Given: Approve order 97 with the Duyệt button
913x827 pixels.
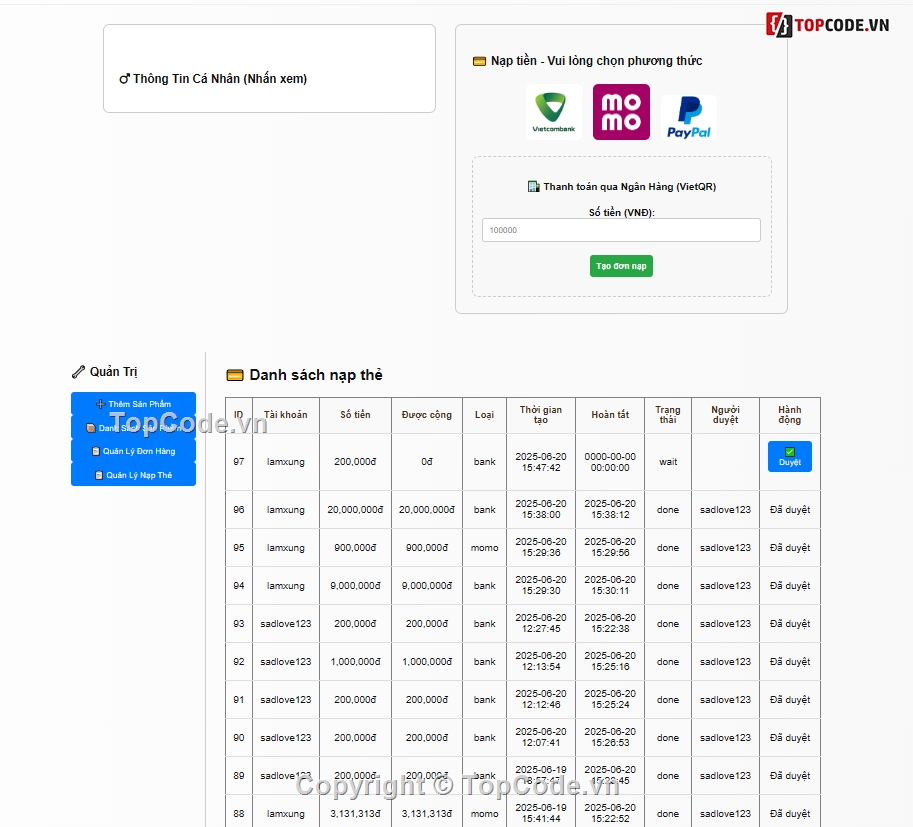Looking at the screenshot, I should tap(790, 457).
